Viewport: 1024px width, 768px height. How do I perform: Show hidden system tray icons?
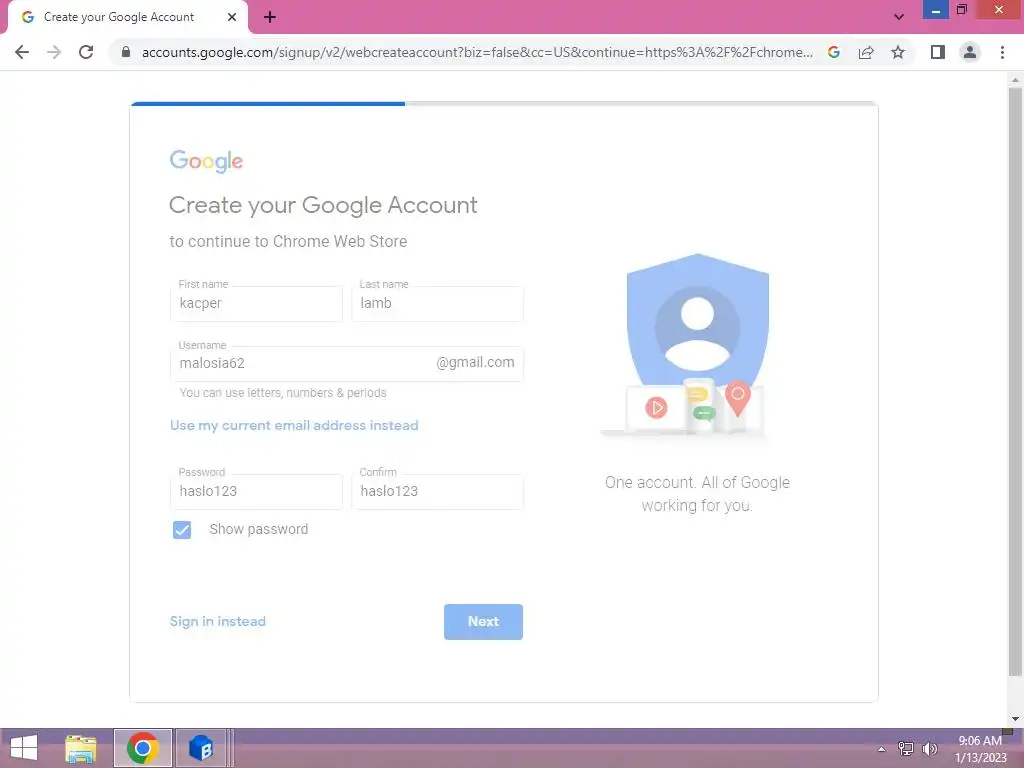[882, 748]
